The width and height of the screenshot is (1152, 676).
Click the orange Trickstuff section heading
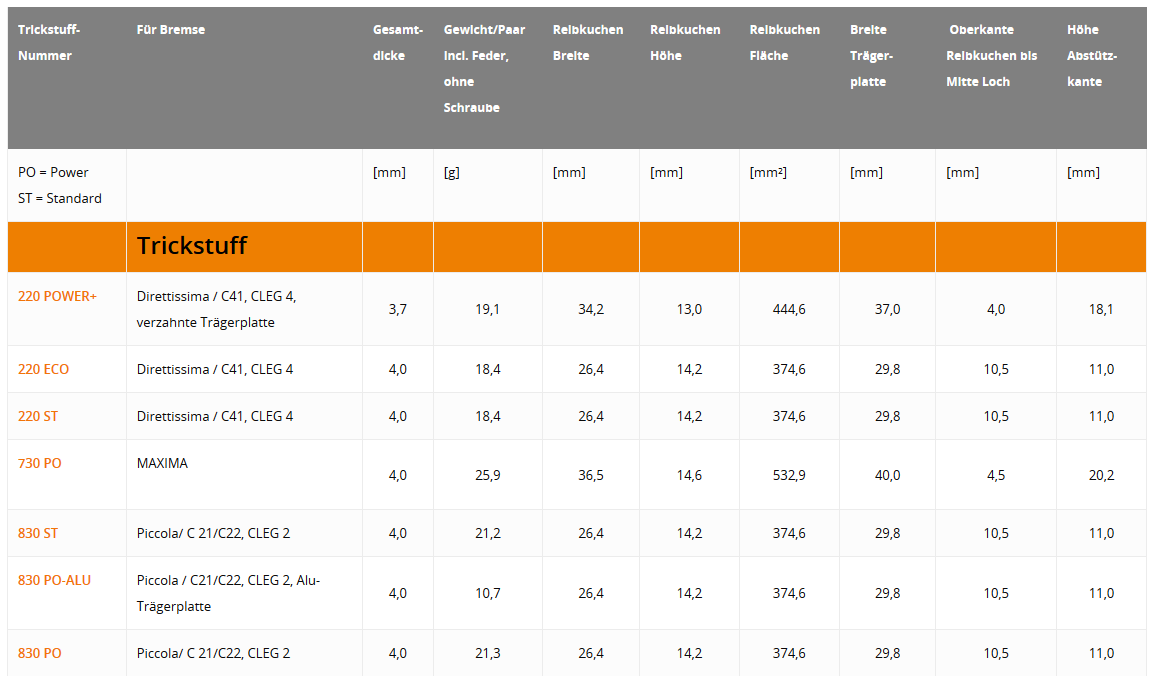[192, 246]
